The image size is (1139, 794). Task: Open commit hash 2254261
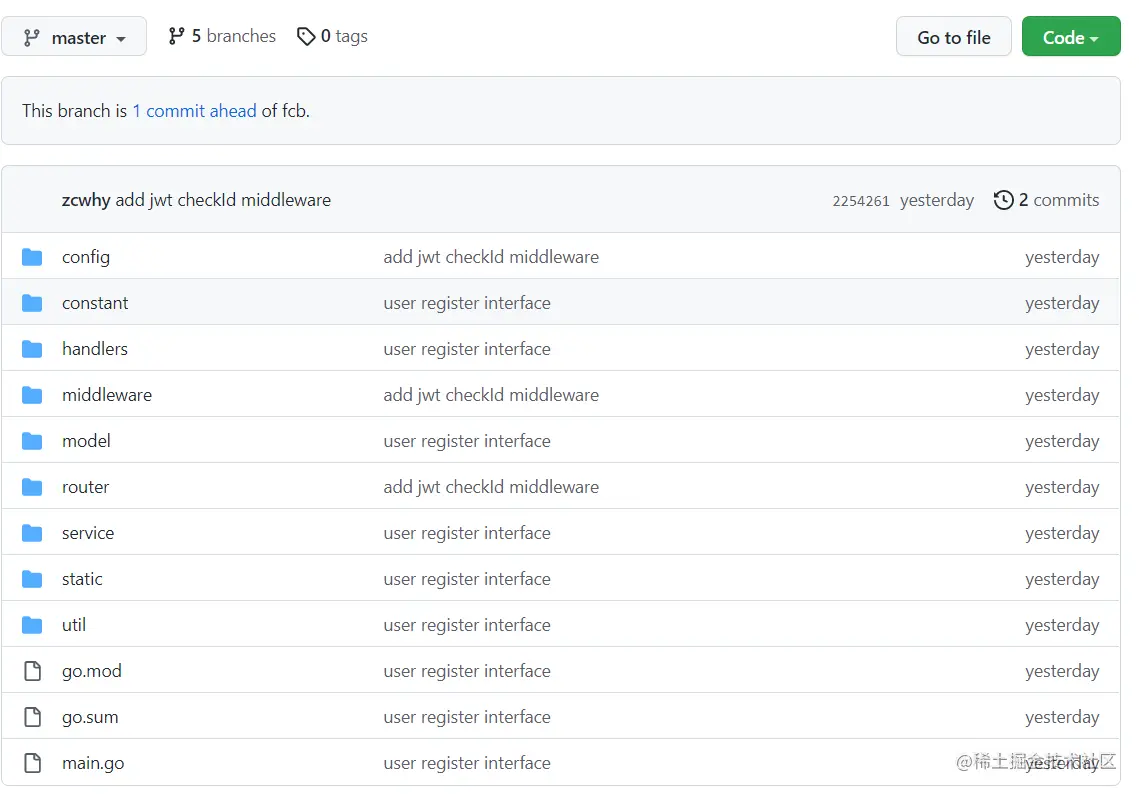coord(860,201)
